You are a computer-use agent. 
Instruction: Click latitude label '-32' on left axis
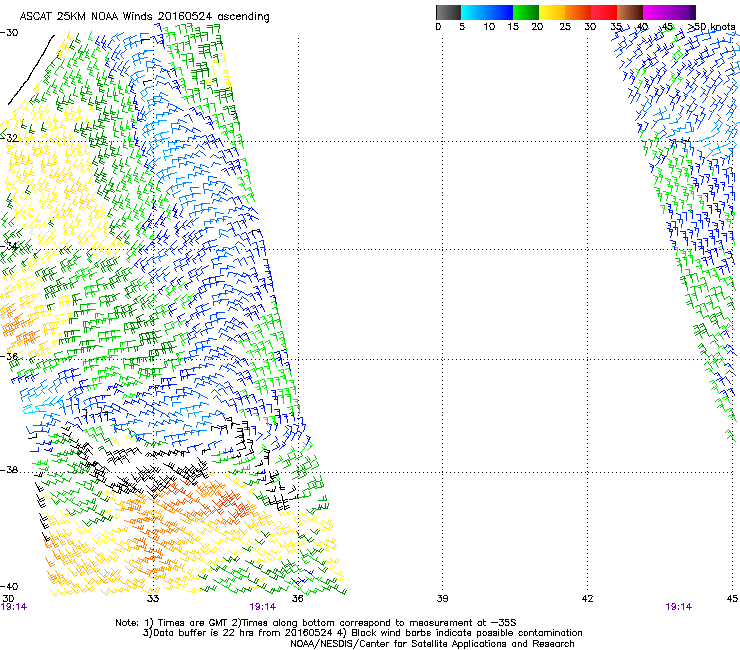coord(9,138)
